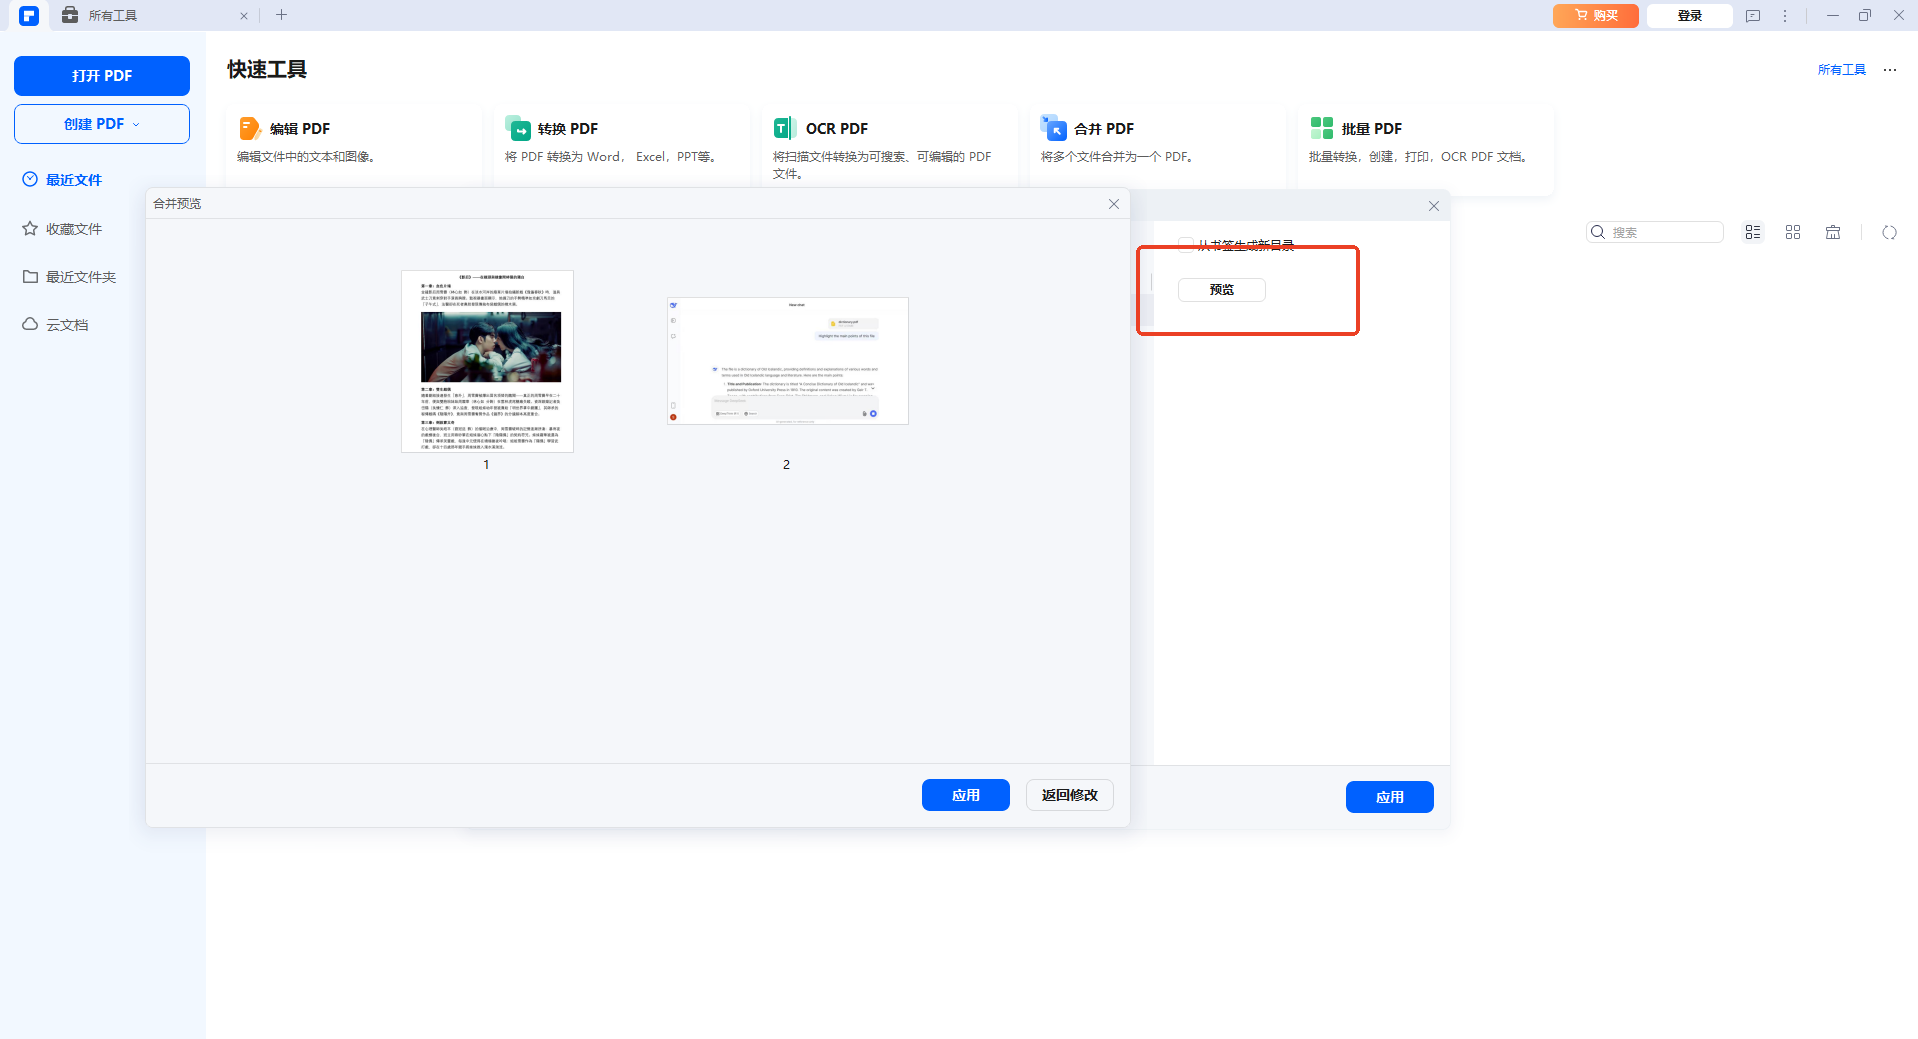1918x1039 pixels.
Task: Click Apply (应用) in merge preview dialog
Action: click(965, 795)
